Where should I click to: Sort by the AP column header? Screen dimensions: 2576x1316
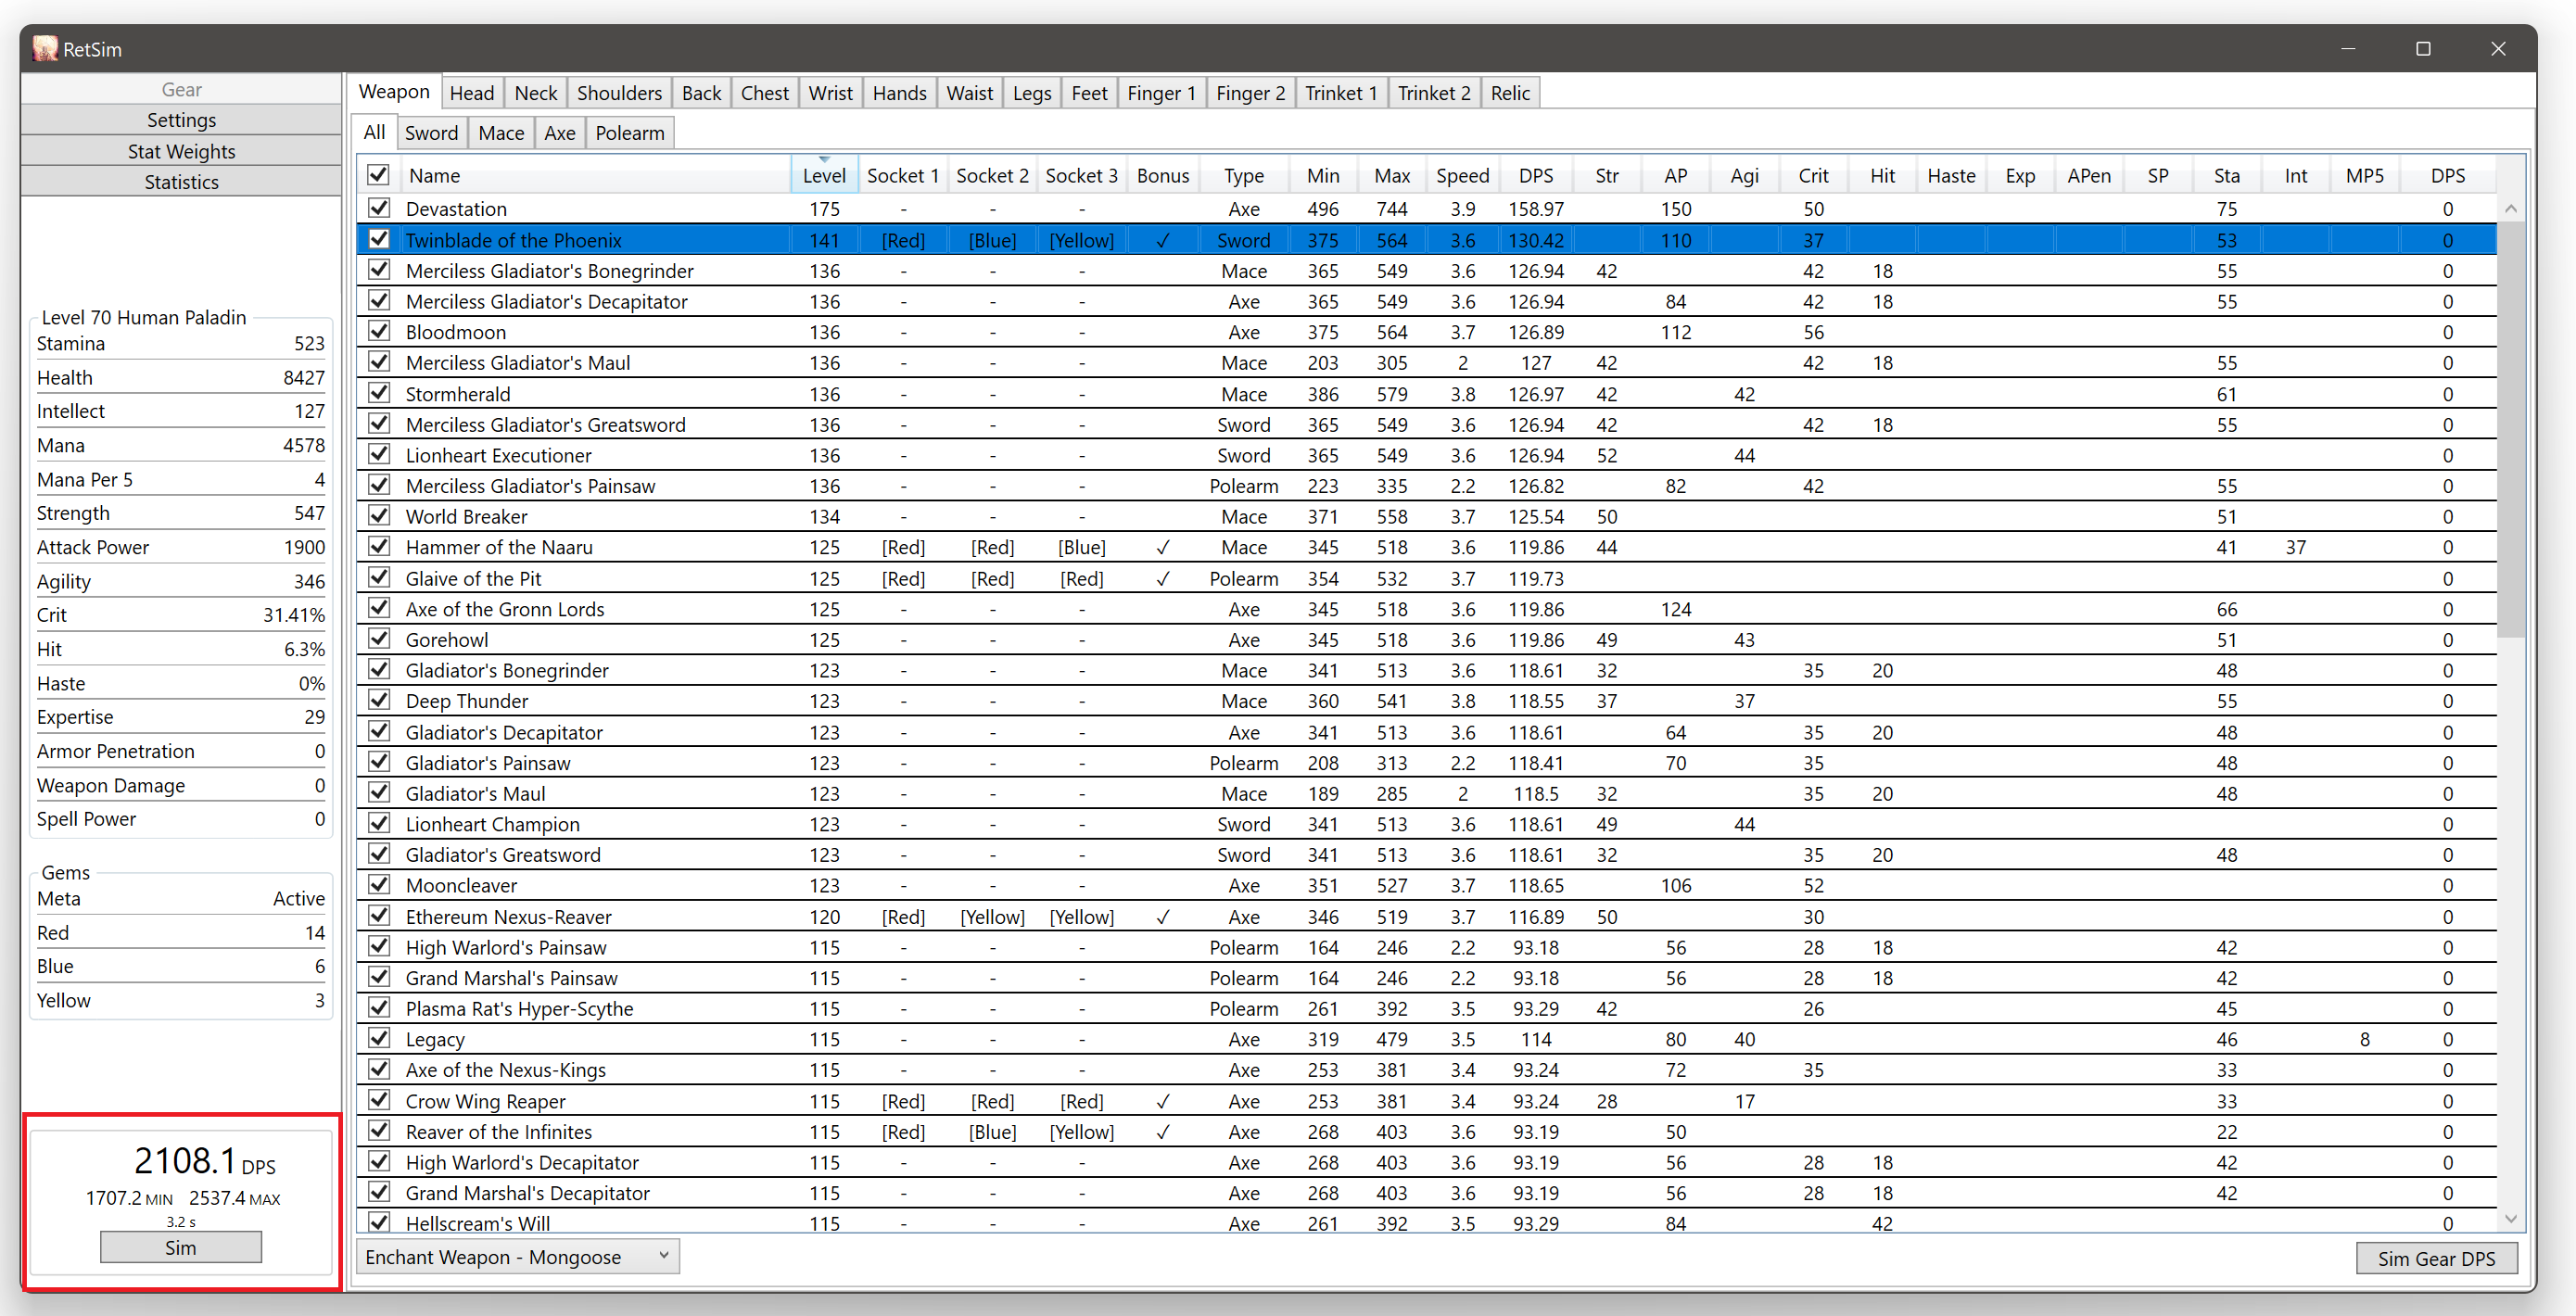(1675, 175)
